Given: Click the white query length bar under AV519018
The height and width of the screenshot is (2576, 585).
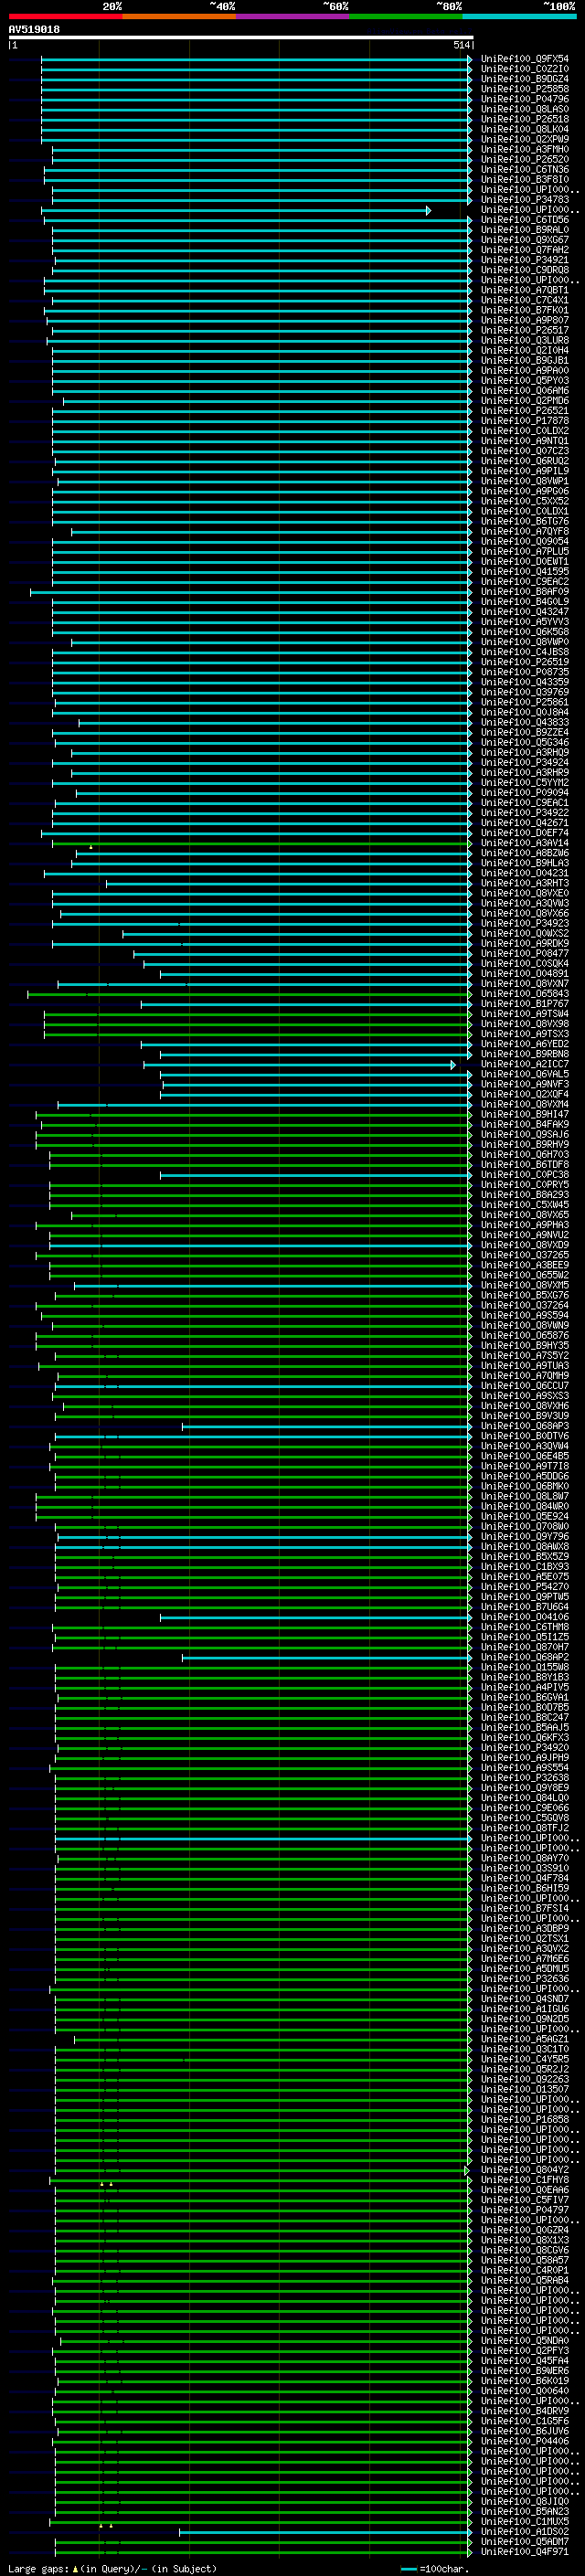Looking at the screenshot, I should click(x=240, y=38).
